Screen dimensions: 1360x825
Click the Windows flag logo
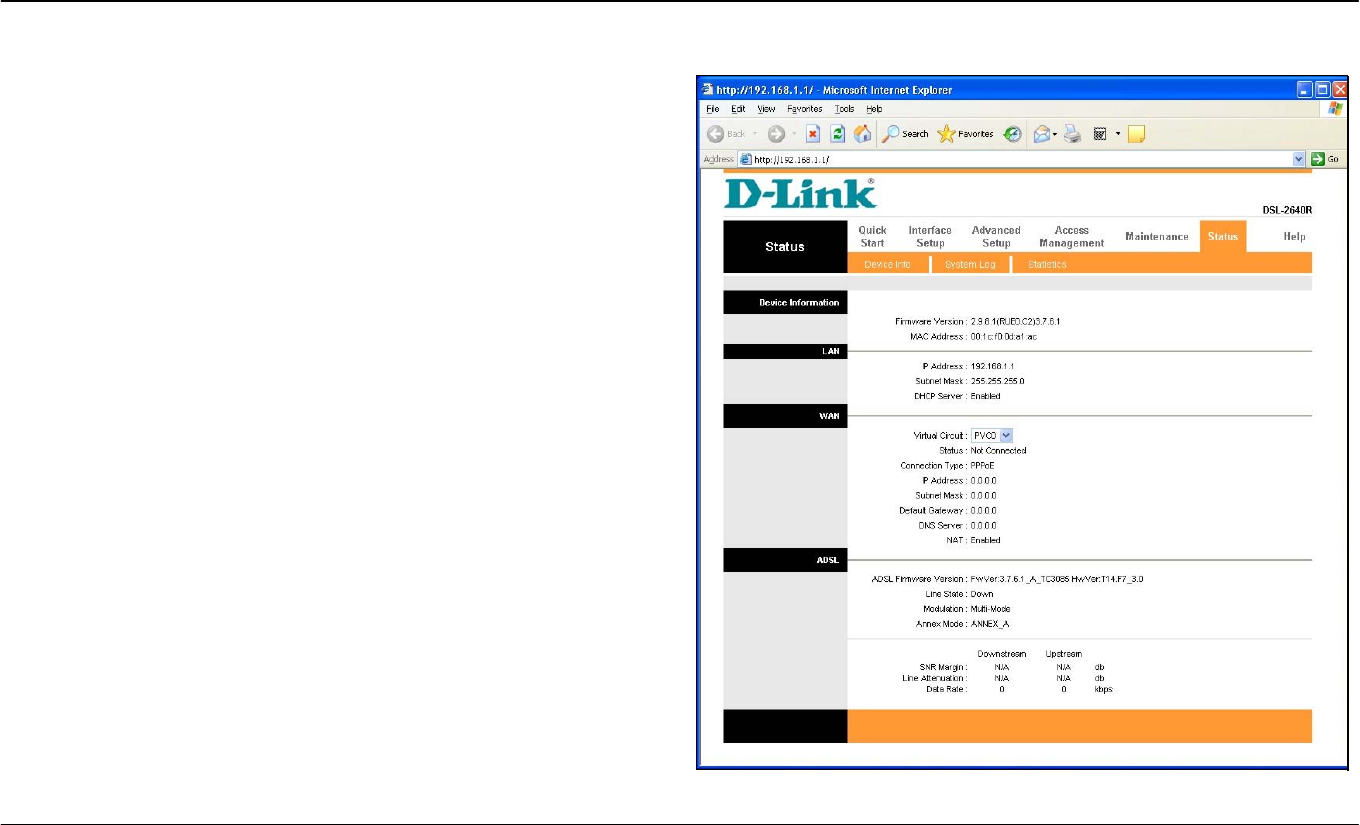[1335, 109]
